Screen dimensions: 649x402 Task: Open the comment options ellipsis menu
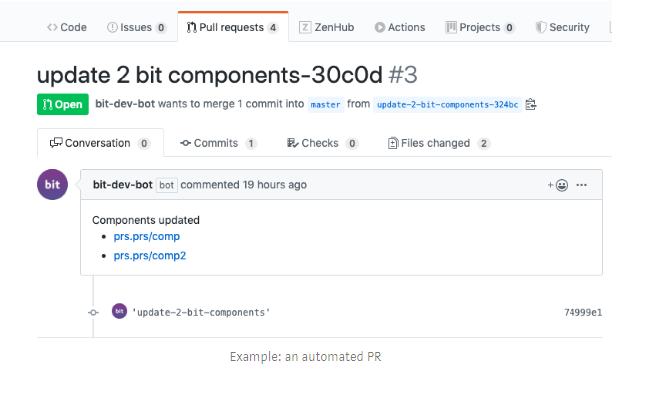(x=582, y=185)
